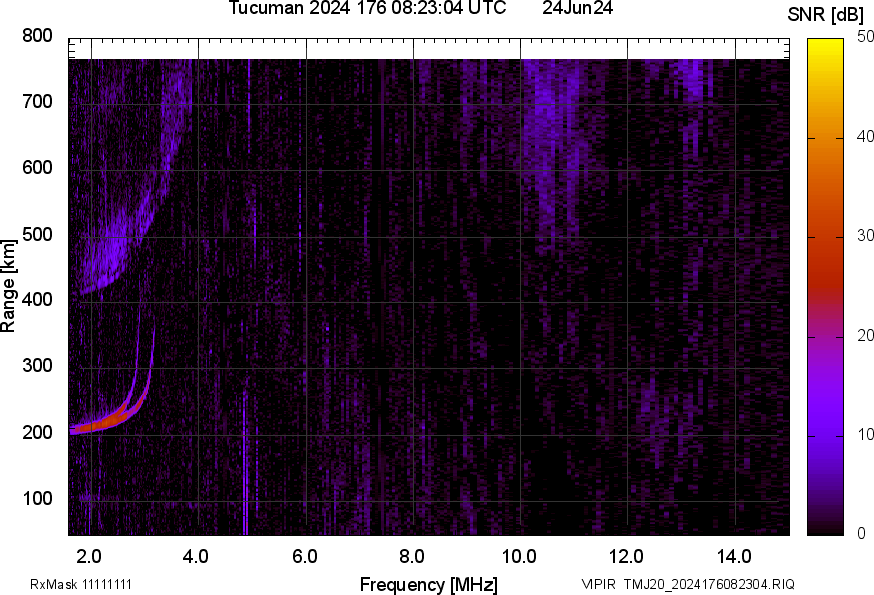Click the VIPIR RIQ filename label

tap(688, 584)
